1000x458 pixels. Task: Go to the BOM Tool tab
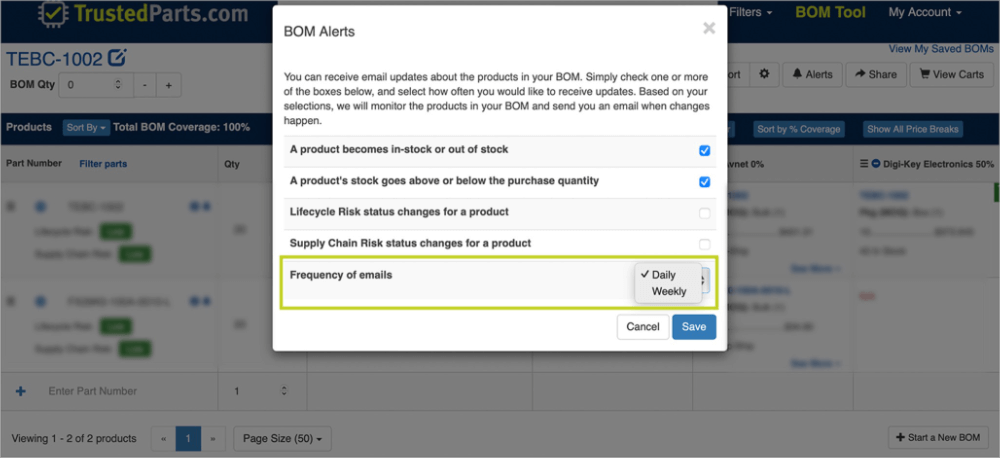pos(830,13)
